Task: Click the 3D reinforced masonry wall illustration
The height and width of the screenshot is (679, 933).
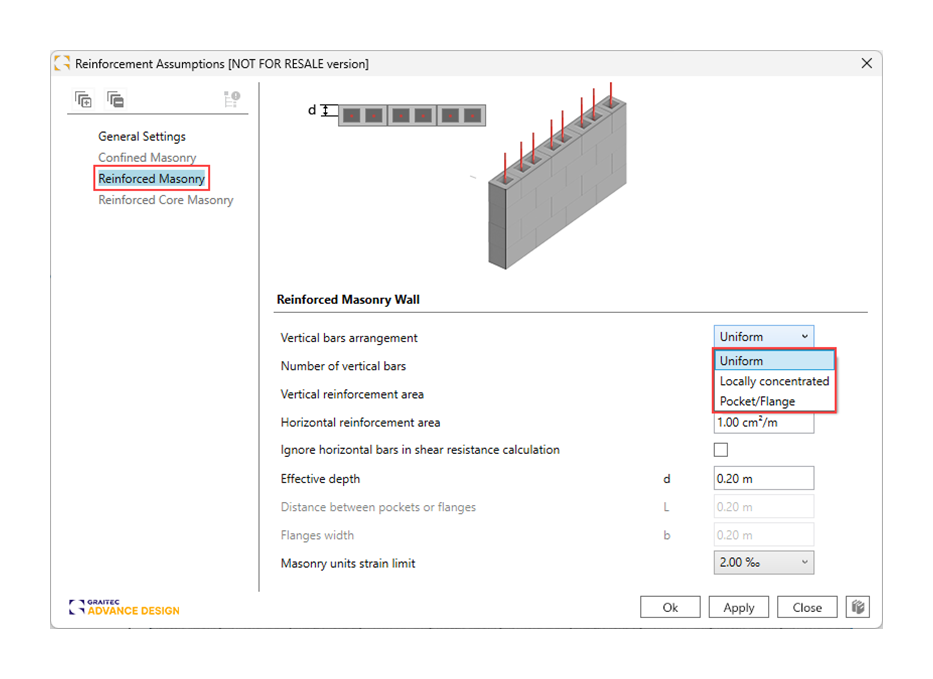Action: [x=558, y=177]
